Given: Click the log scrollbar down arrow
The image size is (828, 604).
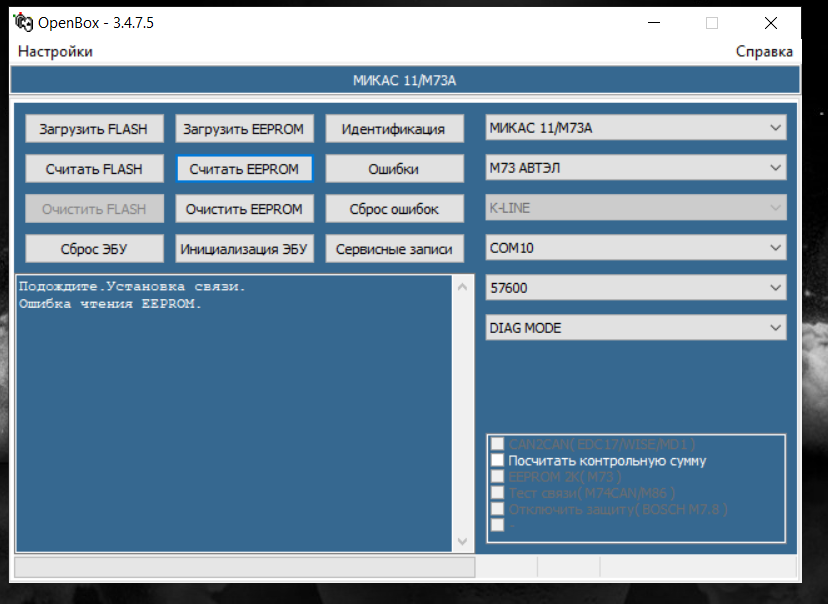Looking at the screenshot, I should pyautogui.click(x=462, y=541).
